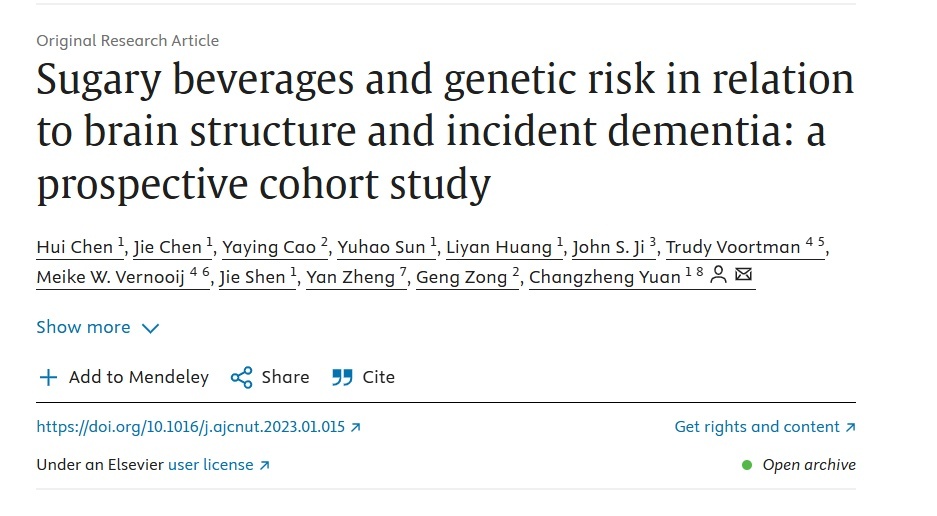Click author Trudy Voortman
Screen dimensions: 937x516
tap(733, 248)
